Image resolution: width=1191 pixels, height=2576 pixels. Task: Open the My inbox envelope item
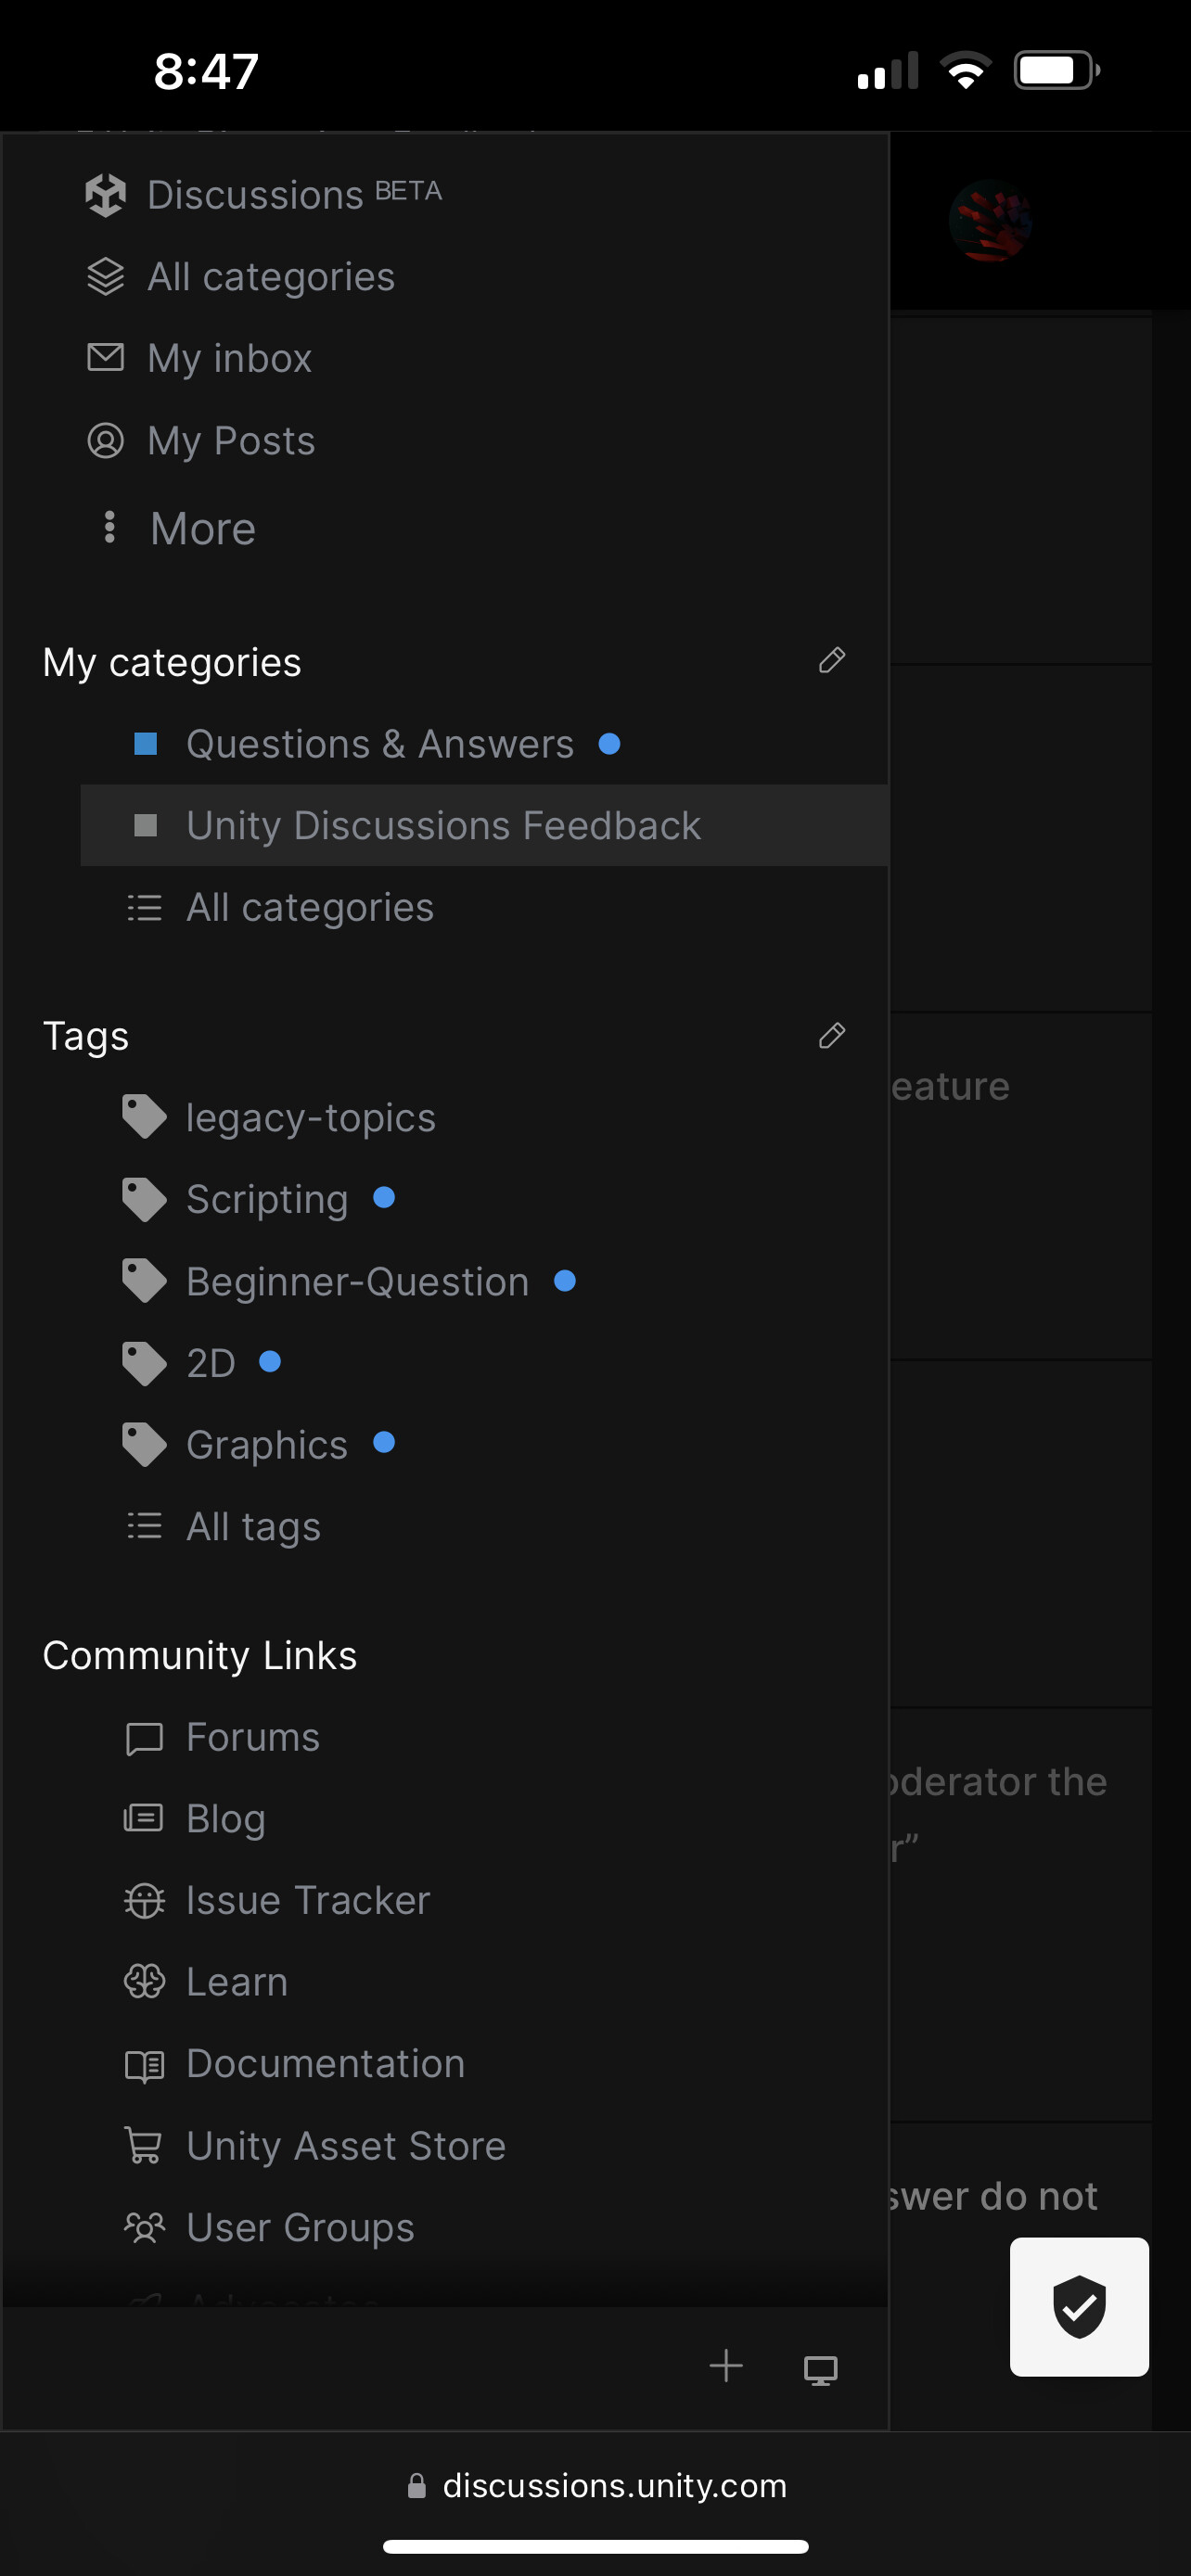click(229, 358)
